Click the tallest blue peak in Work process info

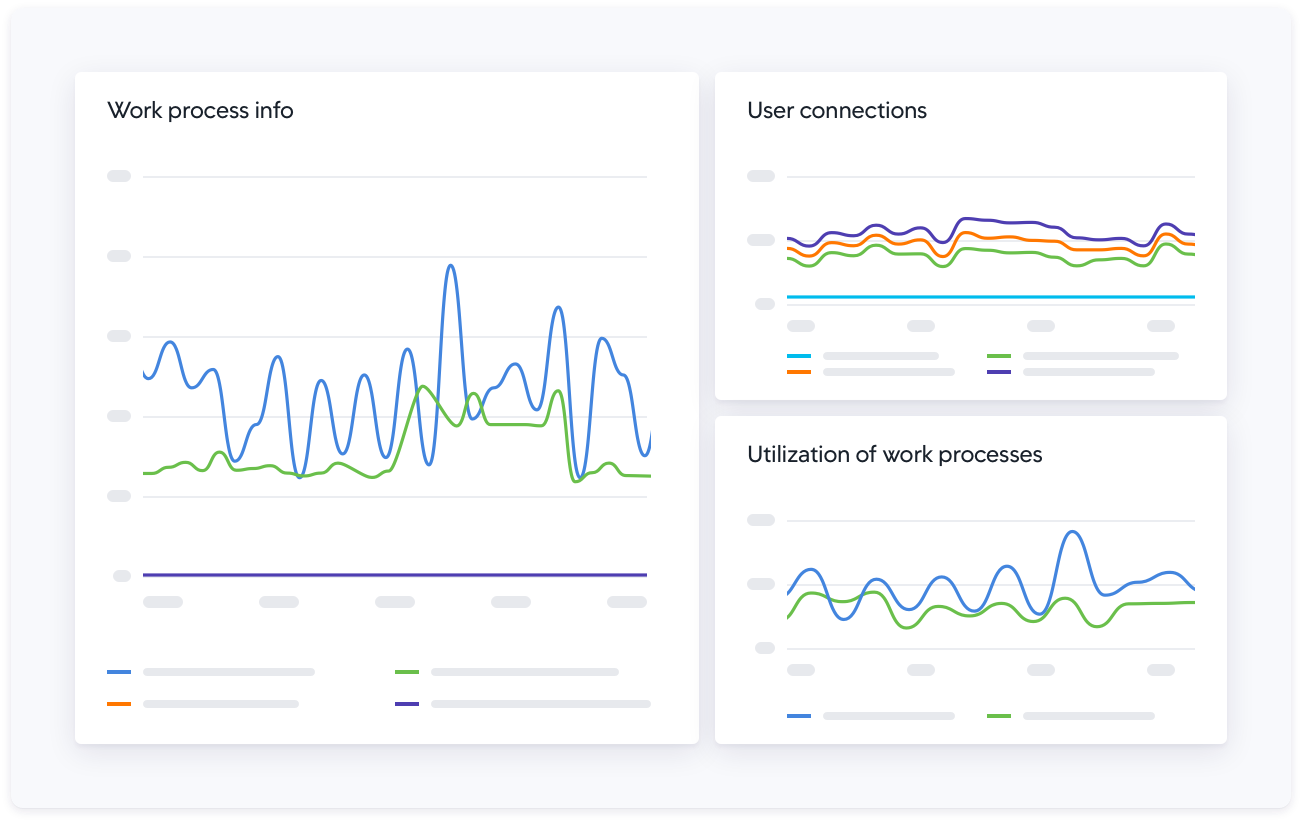tap(450, 266)
